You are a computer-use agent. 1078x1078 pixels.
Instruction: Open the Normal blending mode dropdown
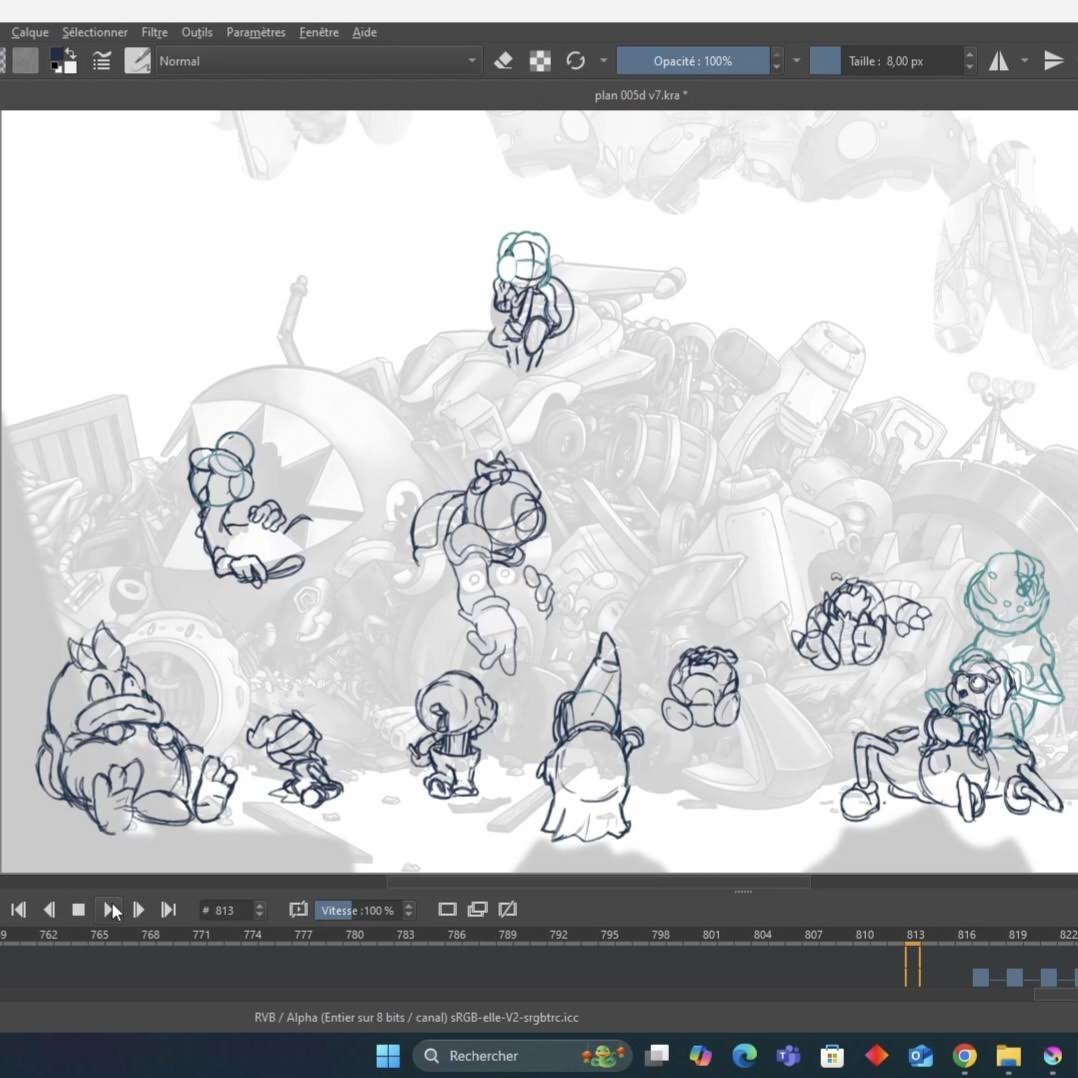click(x=317, y=61)
